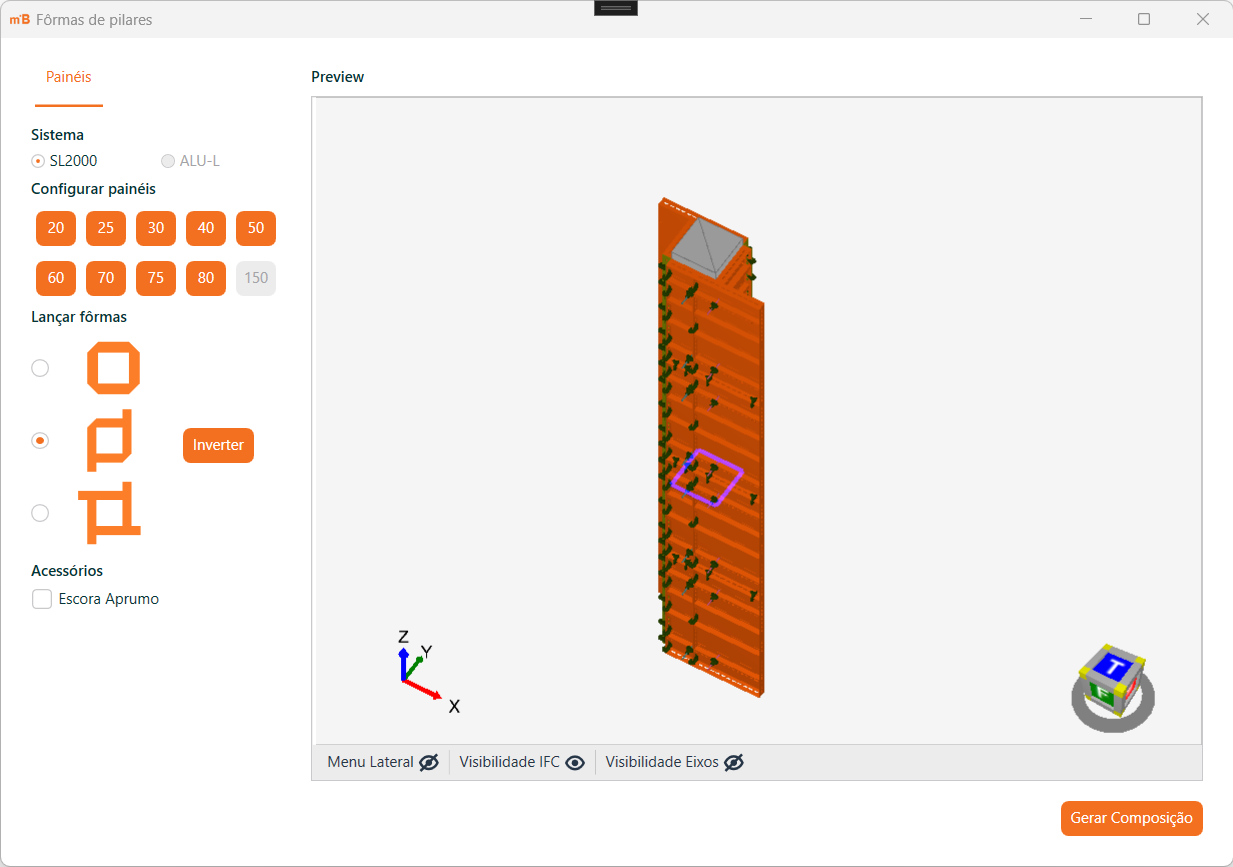Toggle Visibilidade Eixos eye icon
The height and width of the screenshot is (867, 1233).
(734, 762)
